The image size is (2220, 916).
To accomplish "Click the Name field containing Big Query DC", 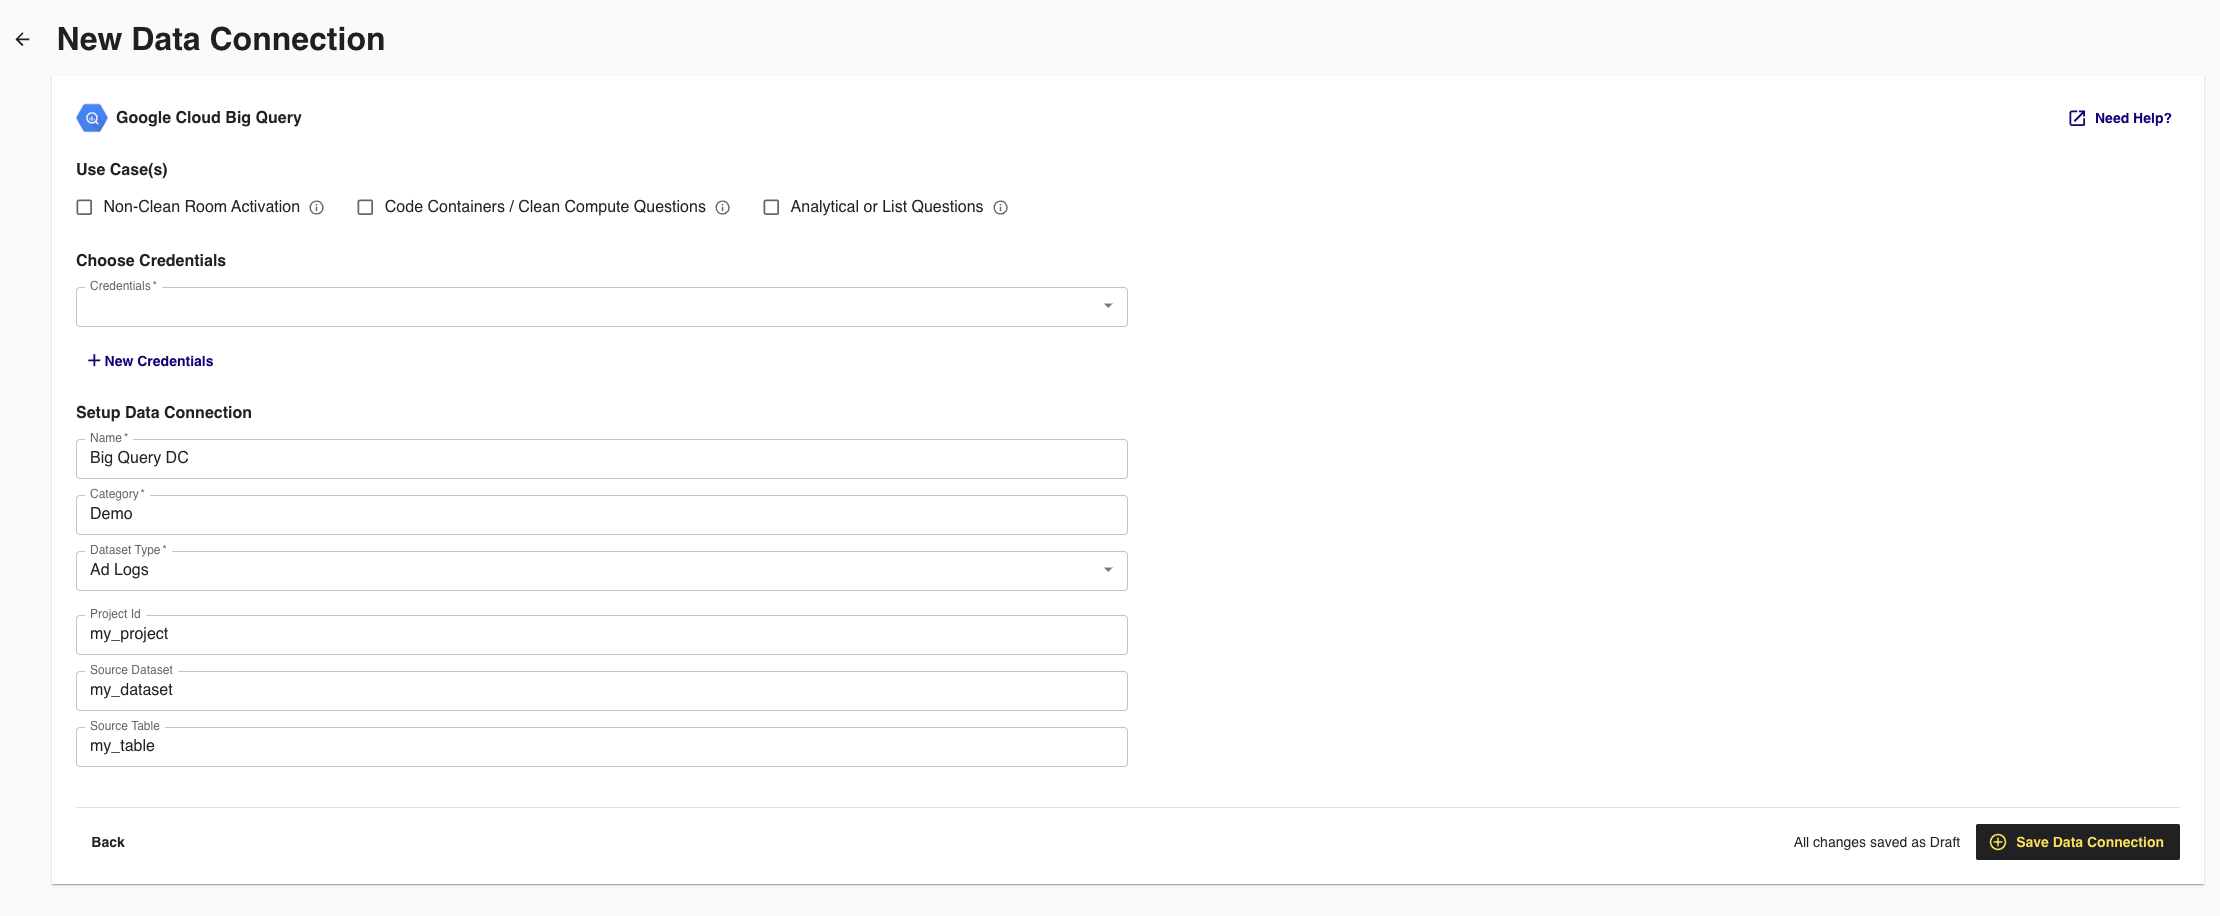I will tap(600, 459).
